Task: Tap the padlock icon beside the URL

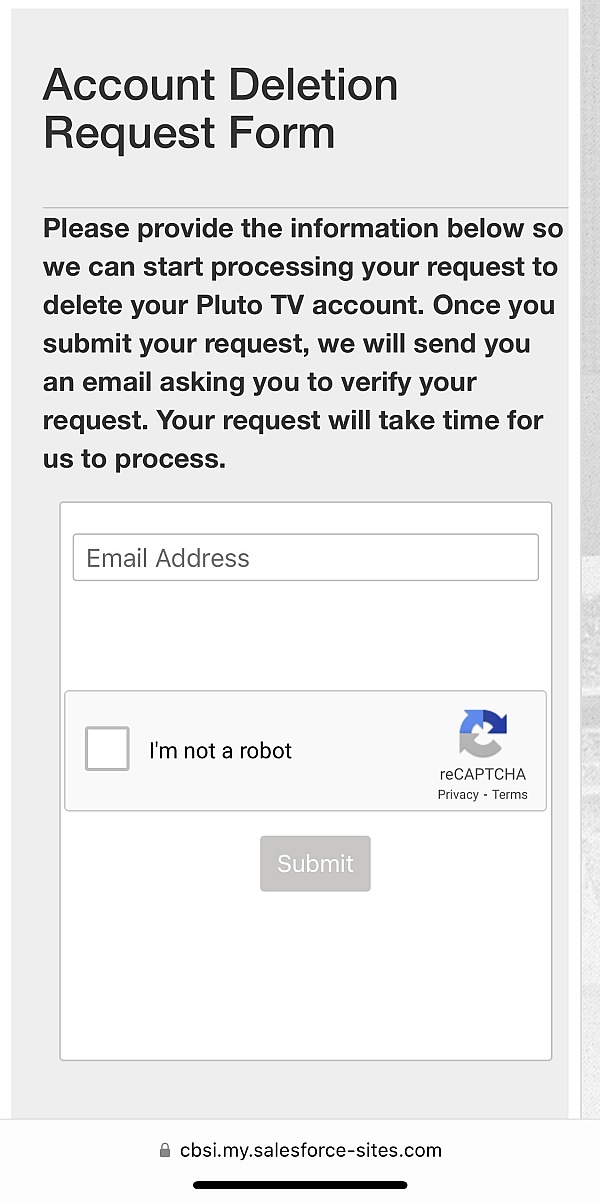Action: point(165,1151)
